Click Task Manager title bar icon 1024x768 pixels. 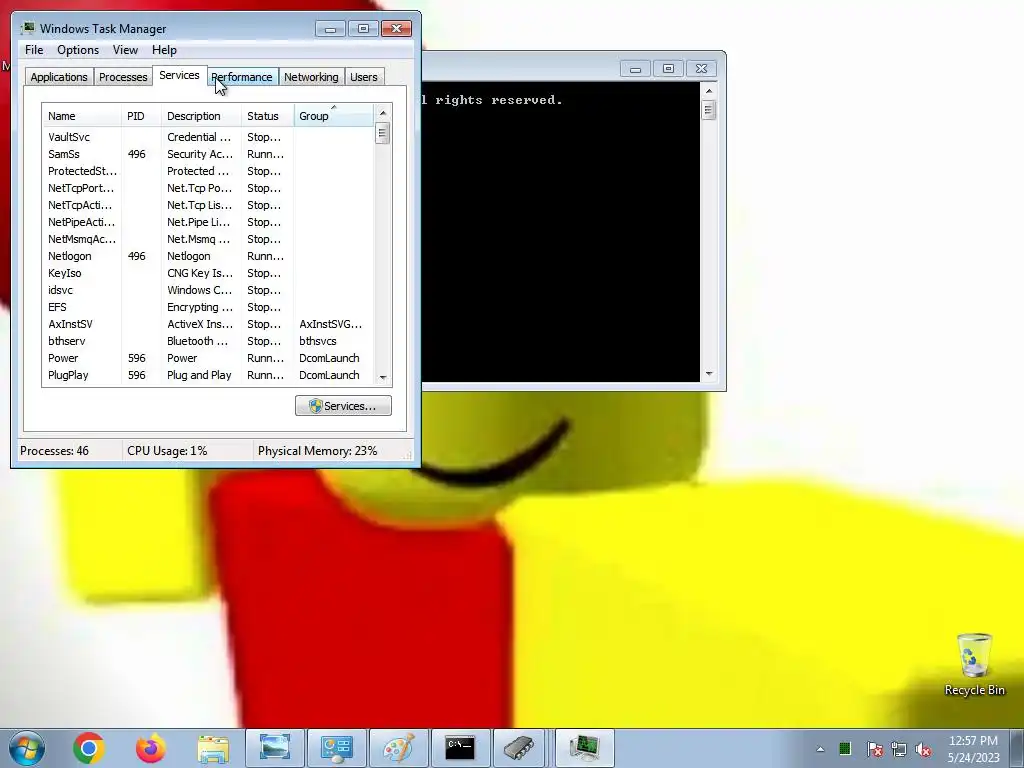pos(27,28)
